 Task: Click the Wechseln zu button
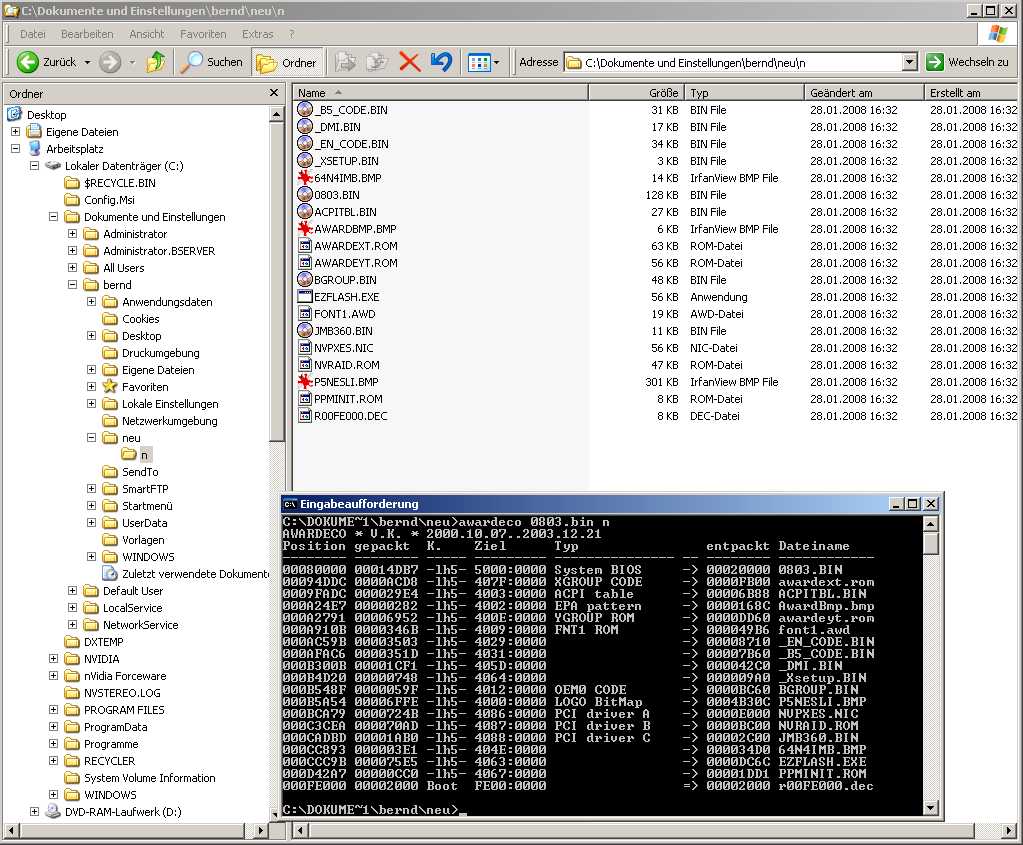[967, 62]
